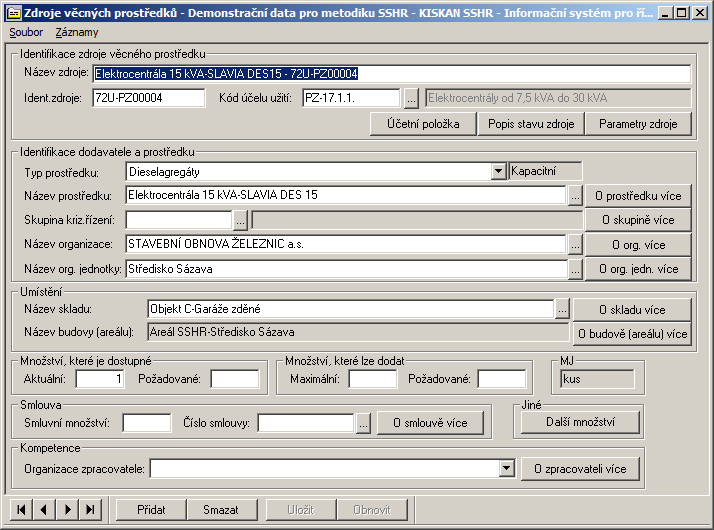Focus Požadované field under lze dodat
Screen dimensions: 714x530
click(502, 379)
